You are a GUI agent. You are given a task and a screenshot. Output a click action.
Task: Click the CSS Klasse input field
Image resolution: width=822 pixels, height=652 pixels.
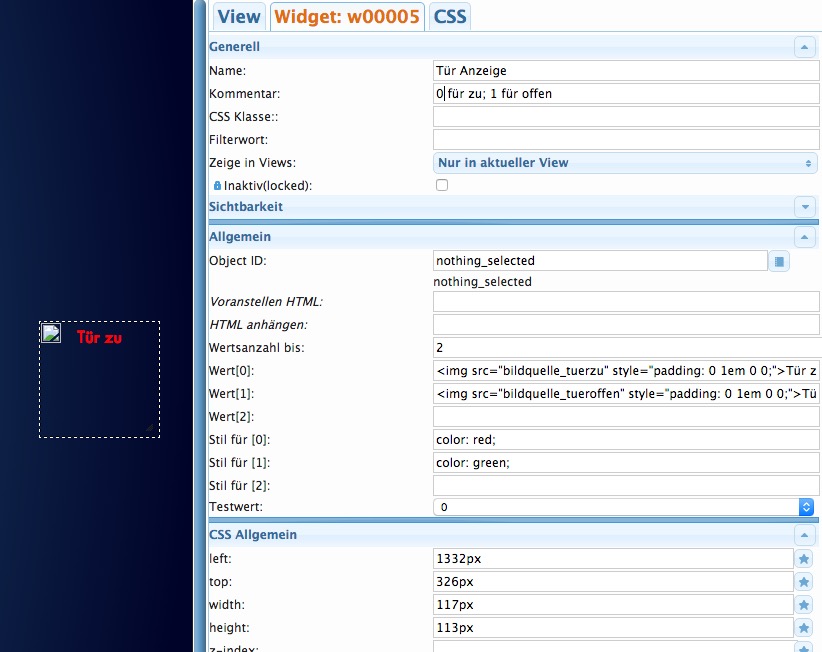pyautogui.click(x=626, y=117)
